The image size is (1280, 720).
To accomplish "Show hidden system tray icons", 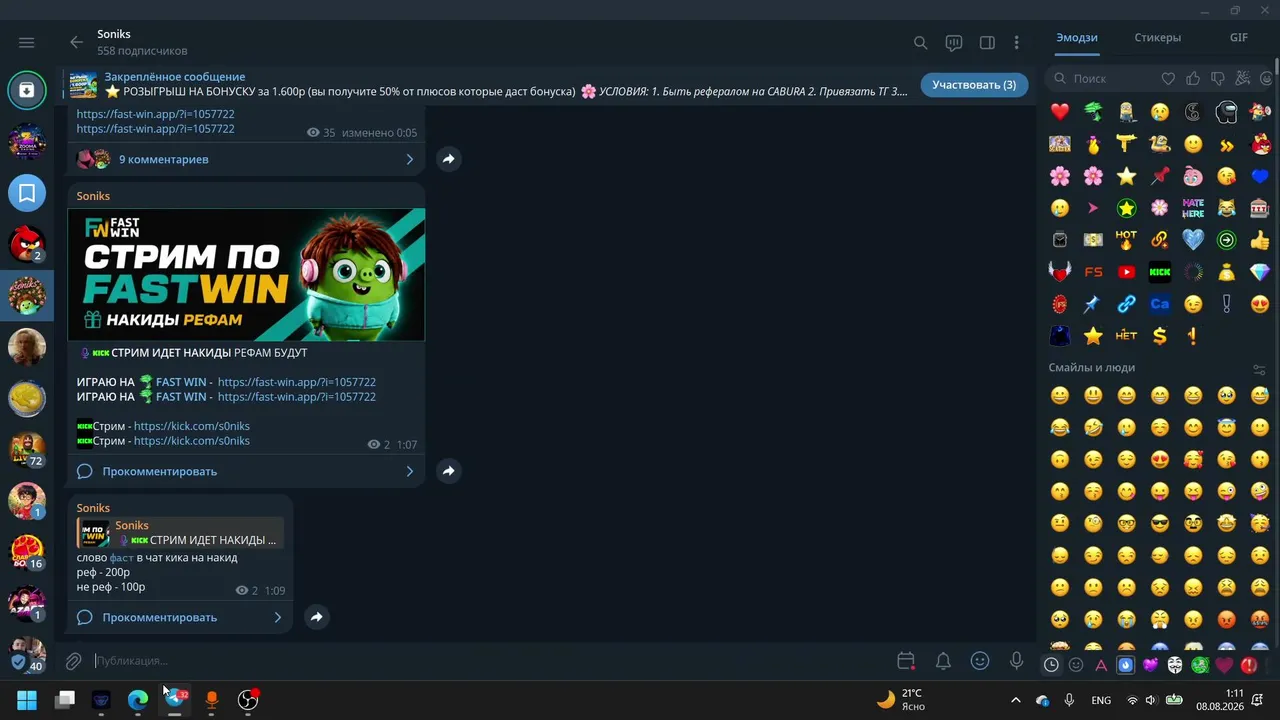I will pyautogui.click(x=1016, y=700).
